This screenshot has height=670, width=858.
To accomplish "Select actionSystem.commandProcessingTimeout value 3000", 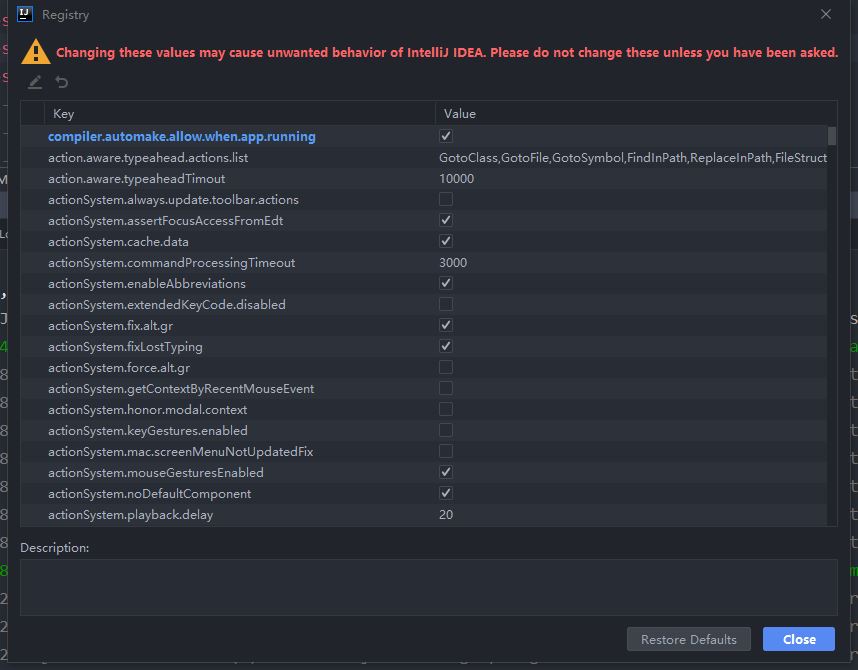I will click(453, 263).
